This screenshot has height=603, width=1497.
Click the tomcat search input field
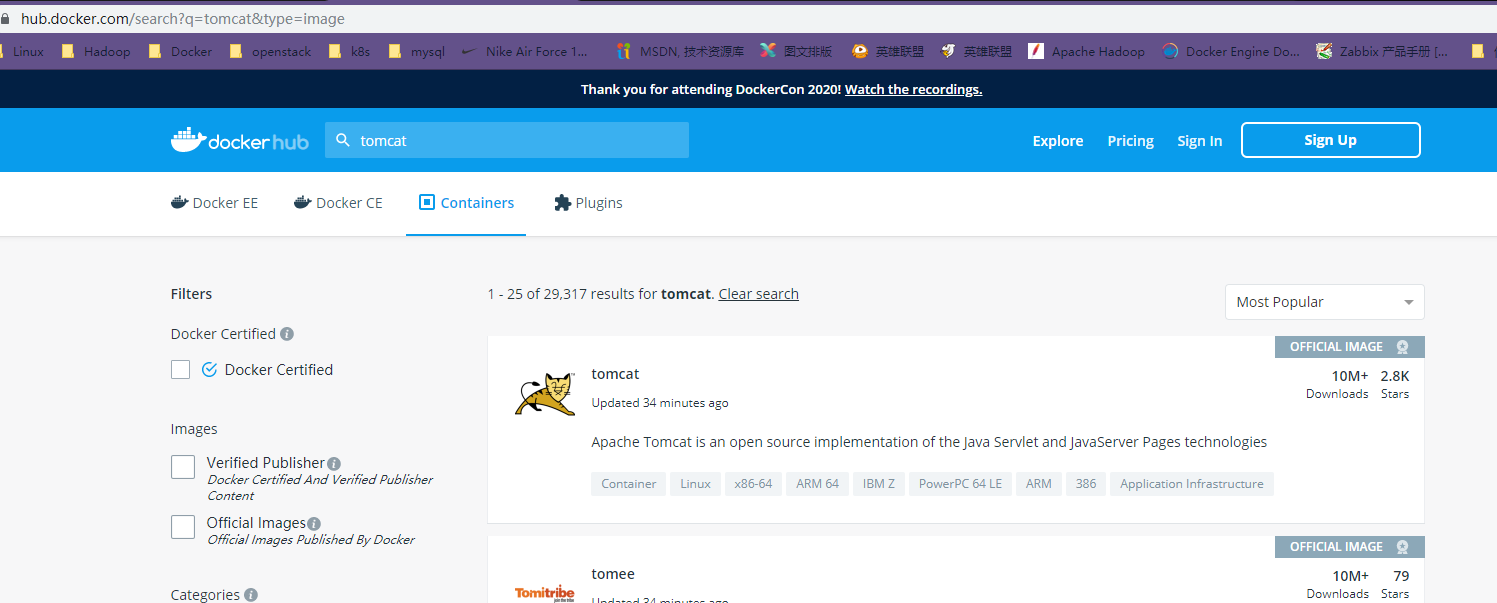[x=507, y=140]
